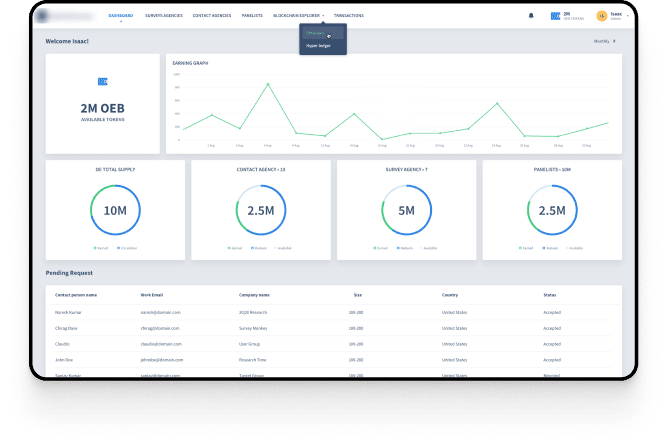Open the Dashboard tab
The image size is (667, 445).
120,16
